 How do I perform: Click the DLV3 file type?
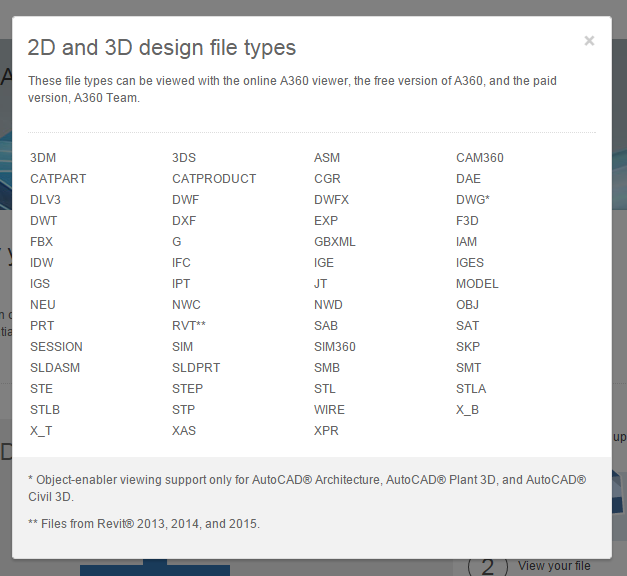pos(45,200)
